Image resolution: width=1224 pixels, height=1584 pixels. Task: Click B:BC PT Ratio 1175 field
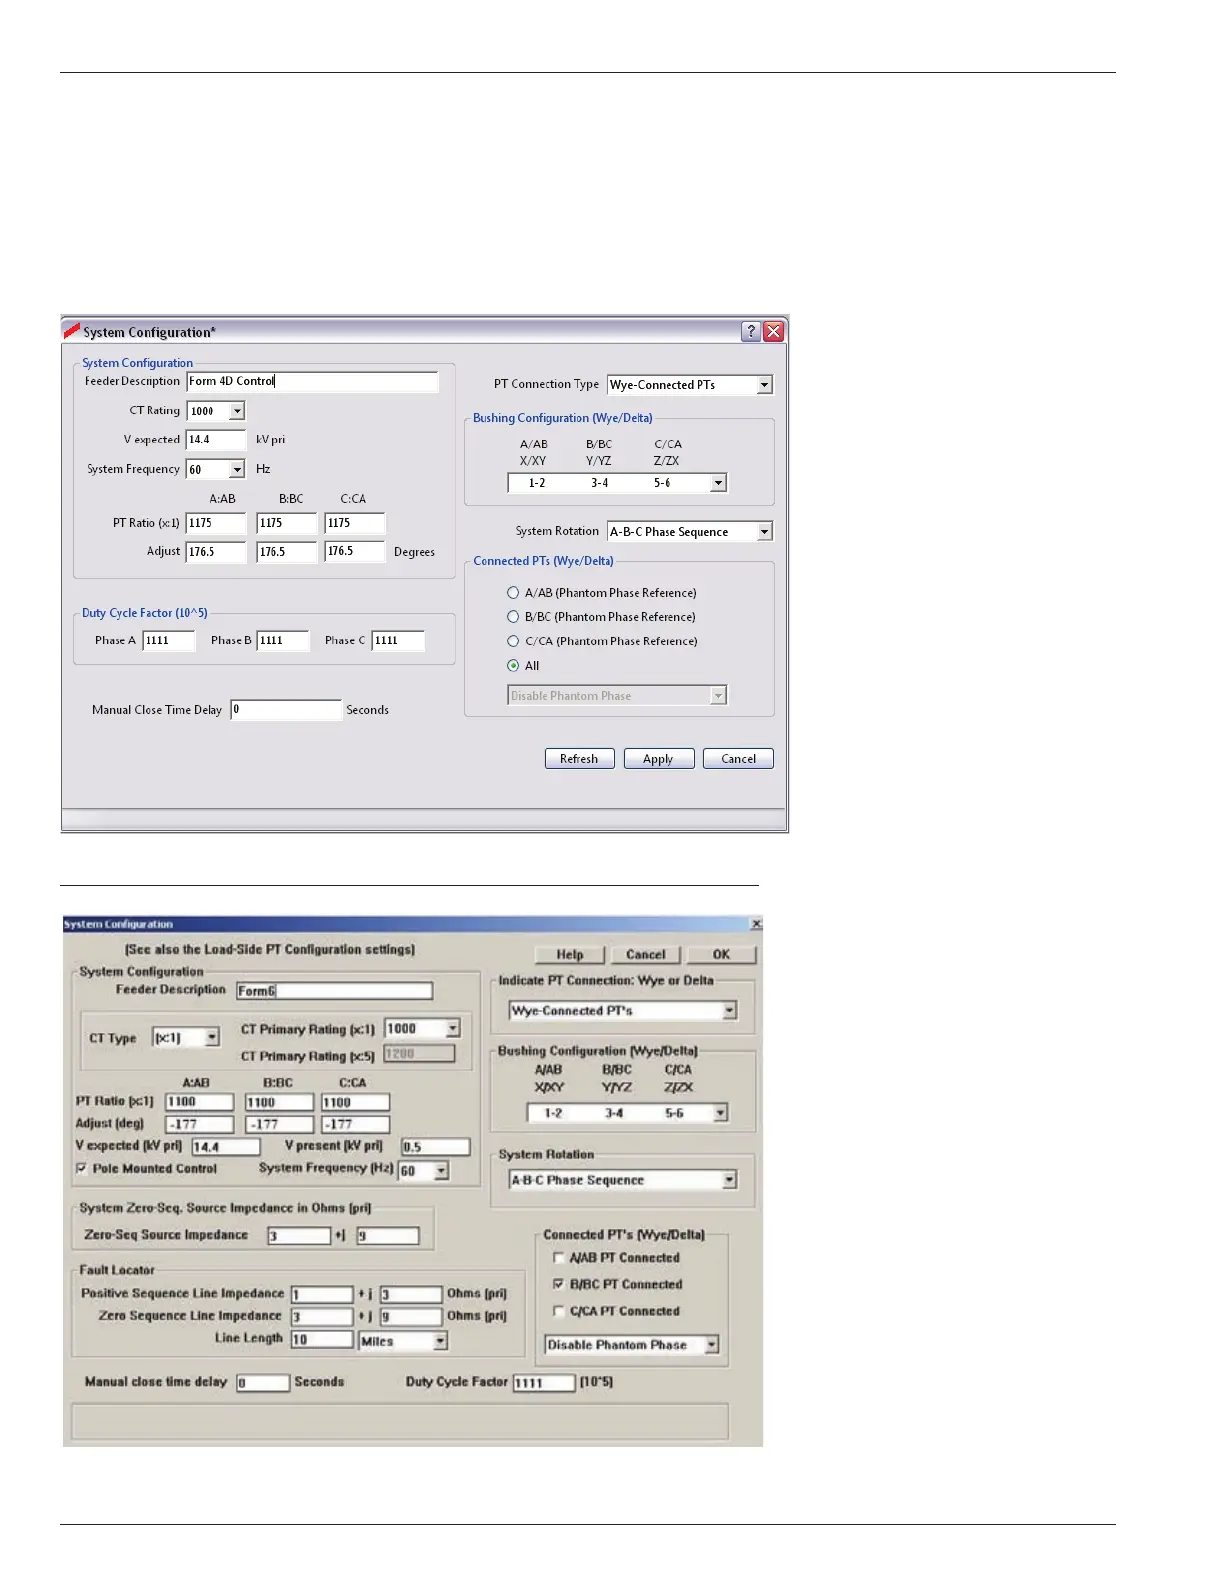click(287, 523)
